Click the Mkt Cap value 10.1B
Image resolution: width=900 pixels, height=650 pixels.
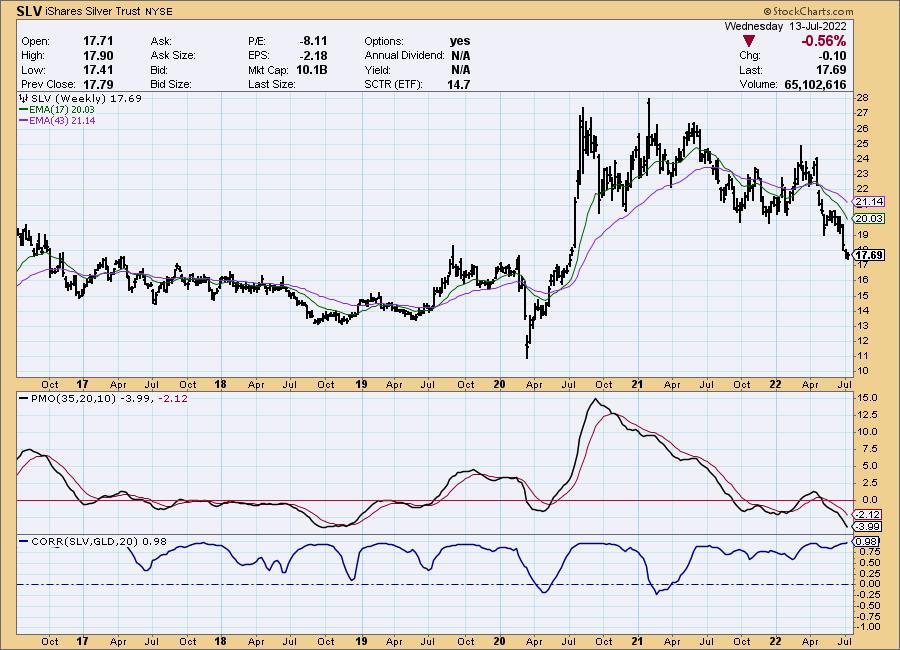[312, 69]
